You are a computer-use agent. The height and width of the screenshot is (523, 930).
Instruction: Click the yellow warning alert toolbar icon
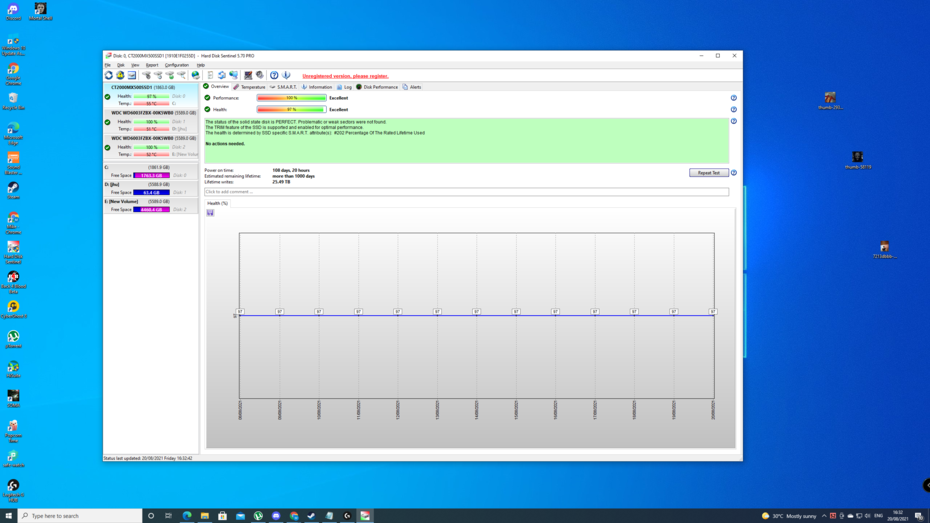tap(120, 75)
